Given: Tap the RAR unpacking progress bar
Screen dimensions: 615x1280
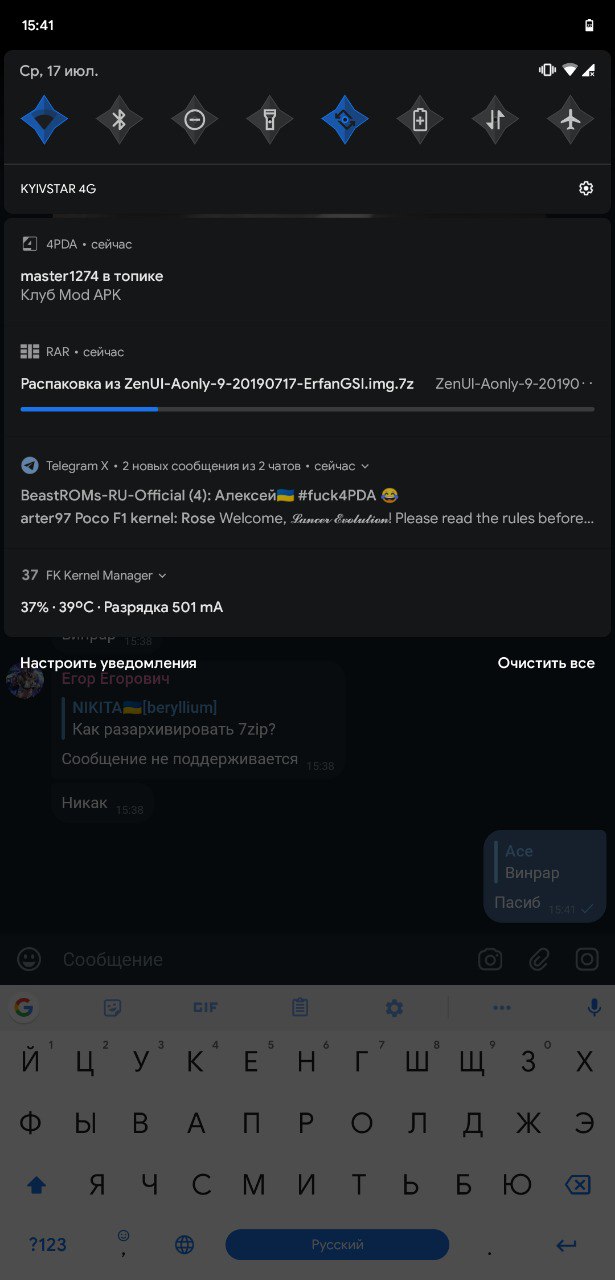Looking at the screenshot, I should 307,409.
